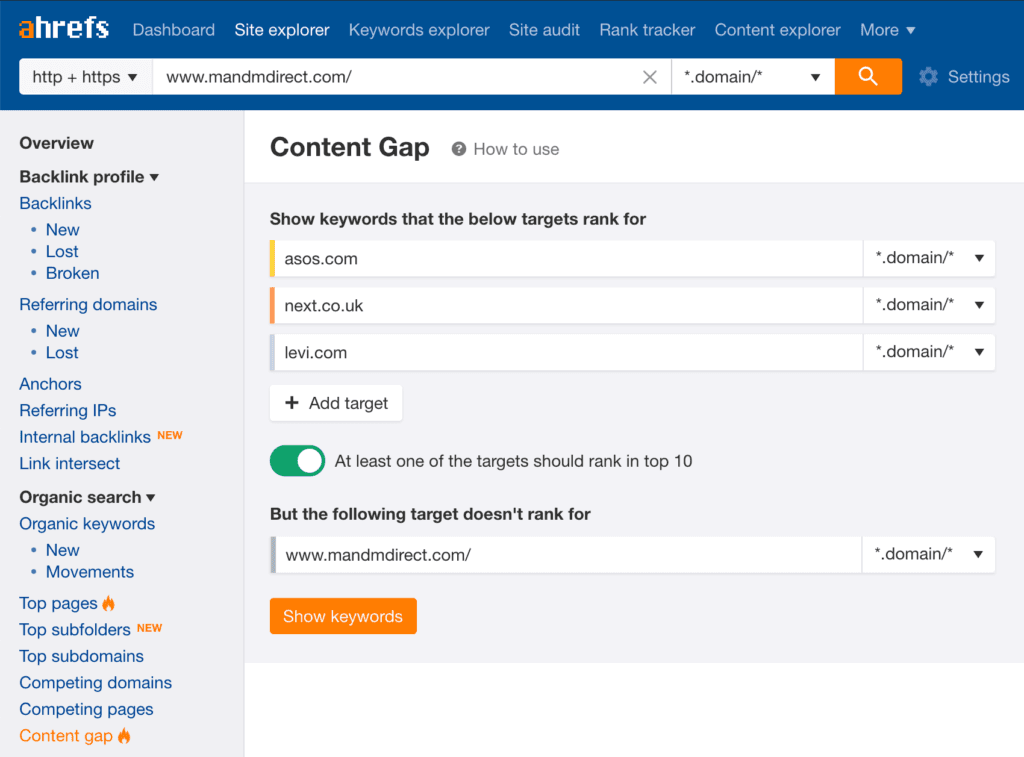Image resolution: width=1024 pixels, height=757 pixels.
Task: Open the http + https protocol dropdown
Action: [x=86, y=77]
